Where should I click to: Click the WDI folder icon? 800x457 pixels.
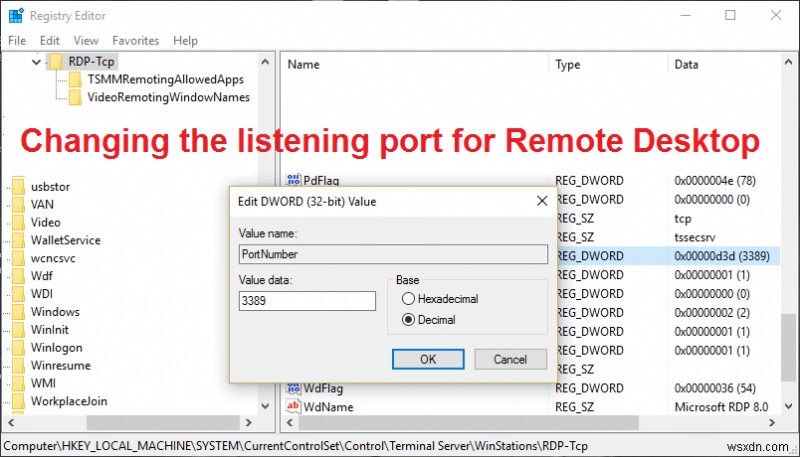coord(18,294)
